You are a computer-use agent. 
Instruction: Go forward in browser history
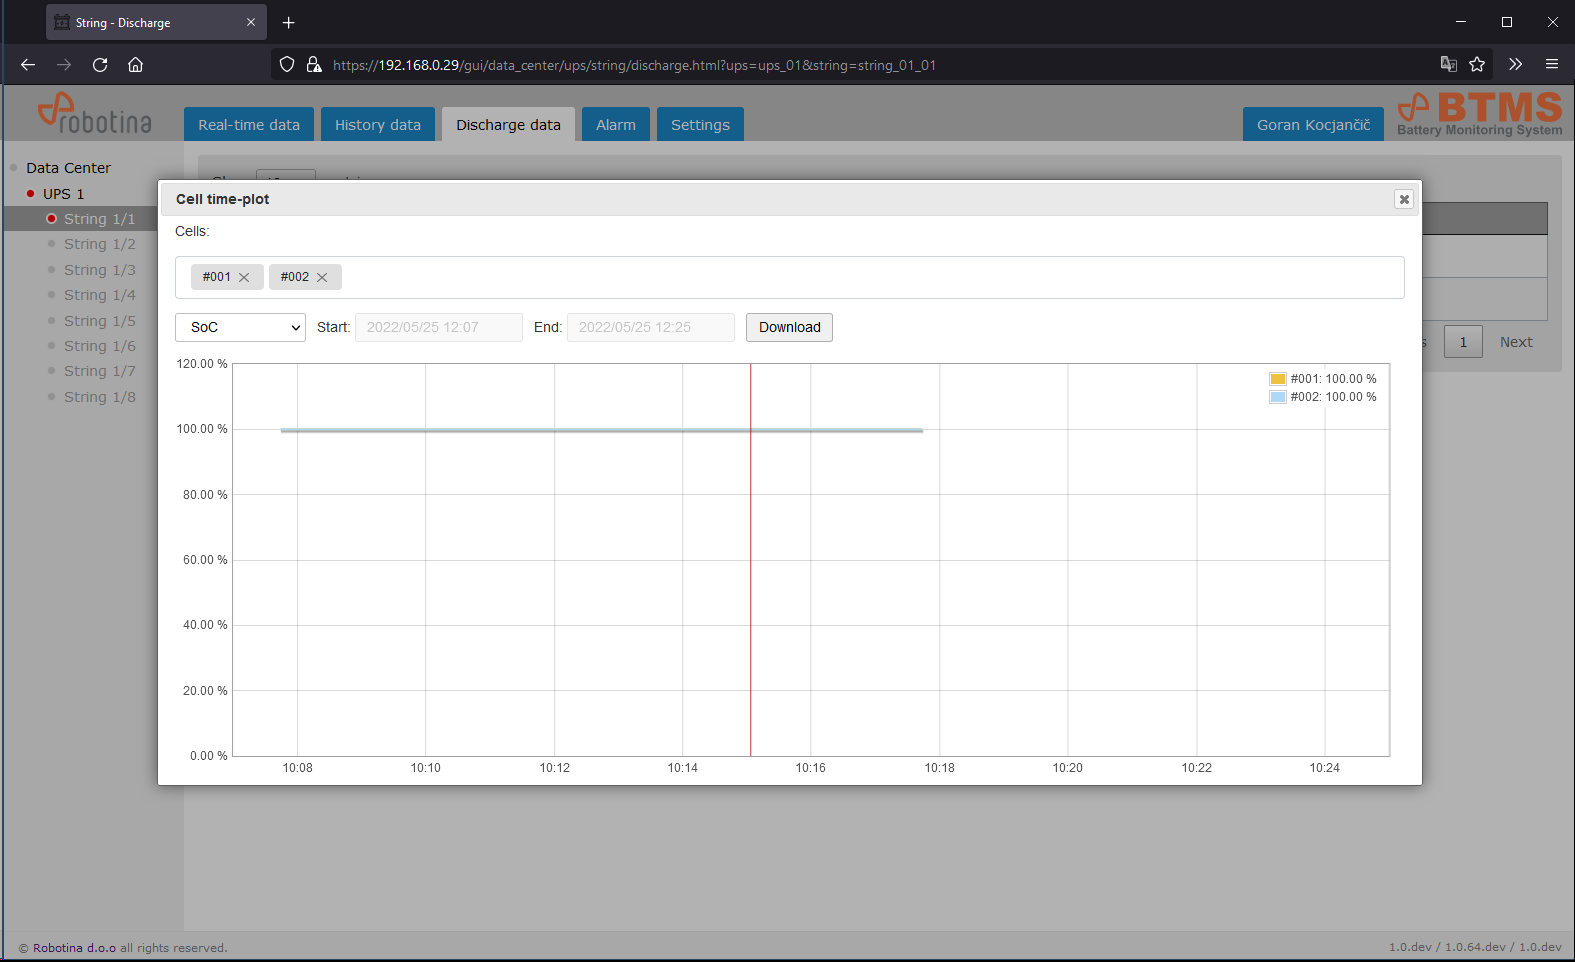pyautogui.click(x=64, y=65)
